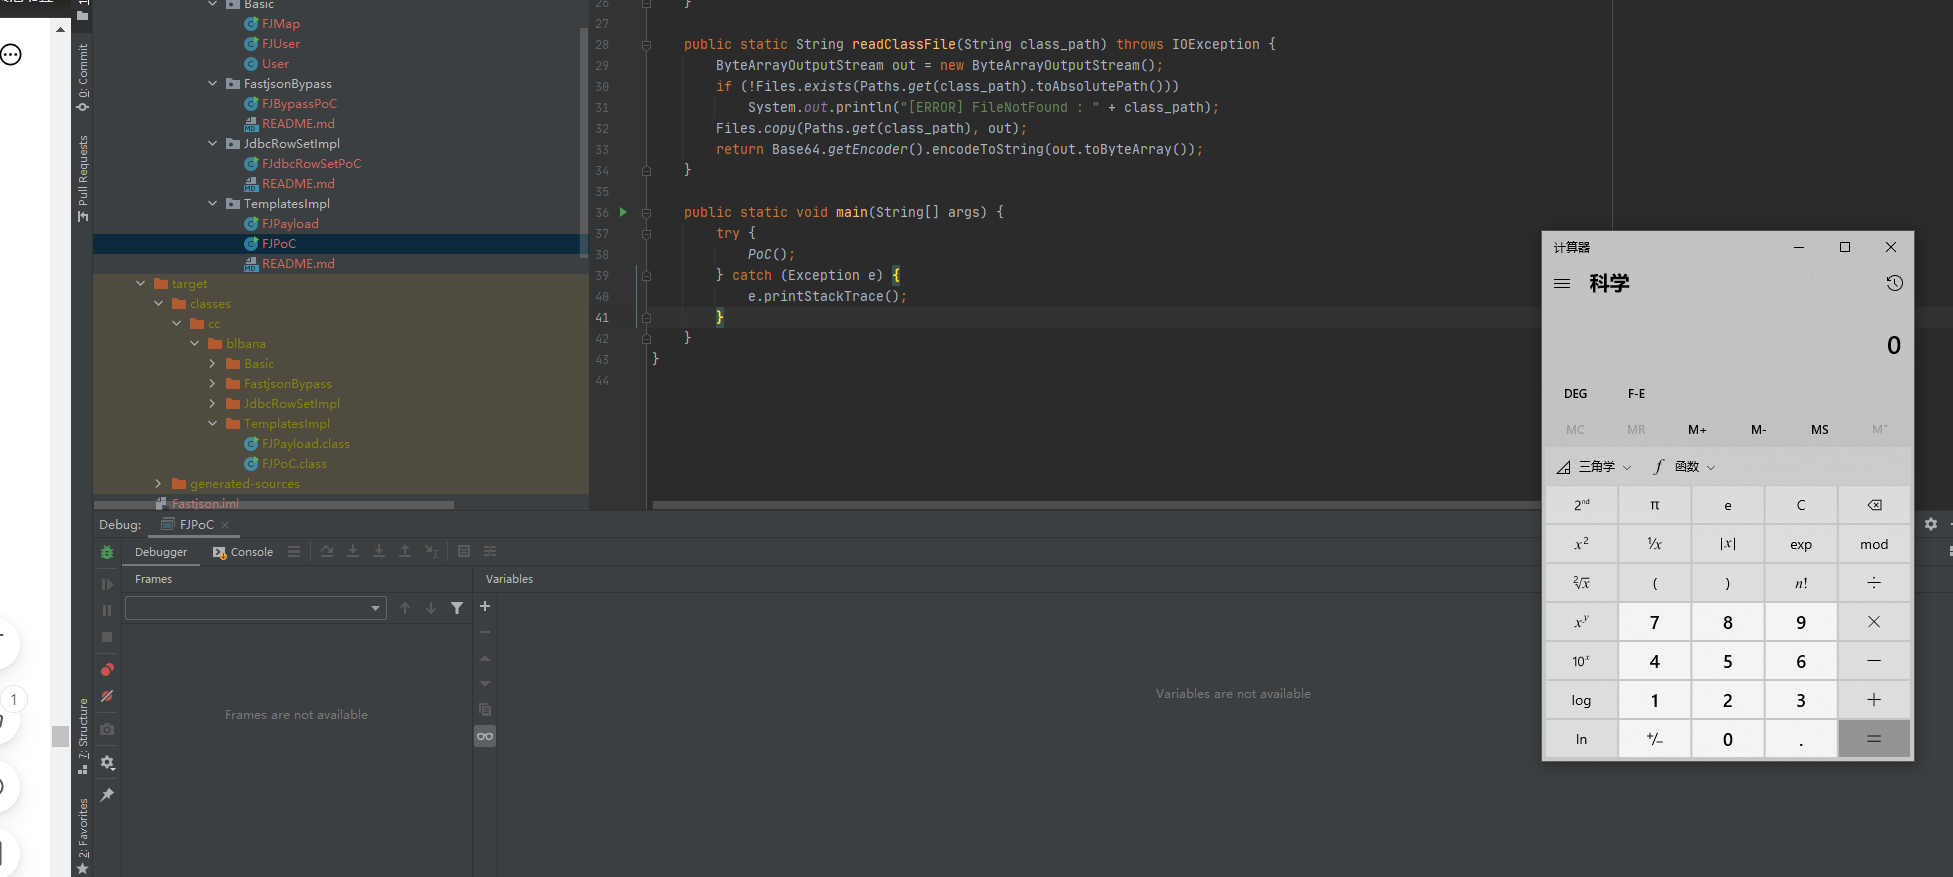Click the Get Thread Dump camera icon

tap(107, 730)
